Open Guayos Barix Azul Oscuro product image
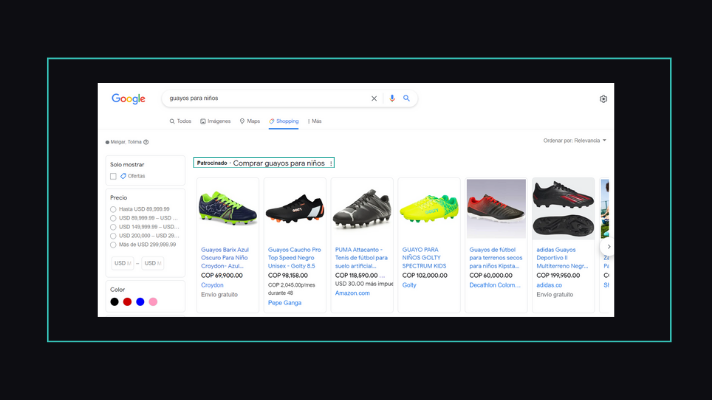Image resolution: width=712 pixels, height=400 pixels. pyautogui.click(x=228, y=209)
